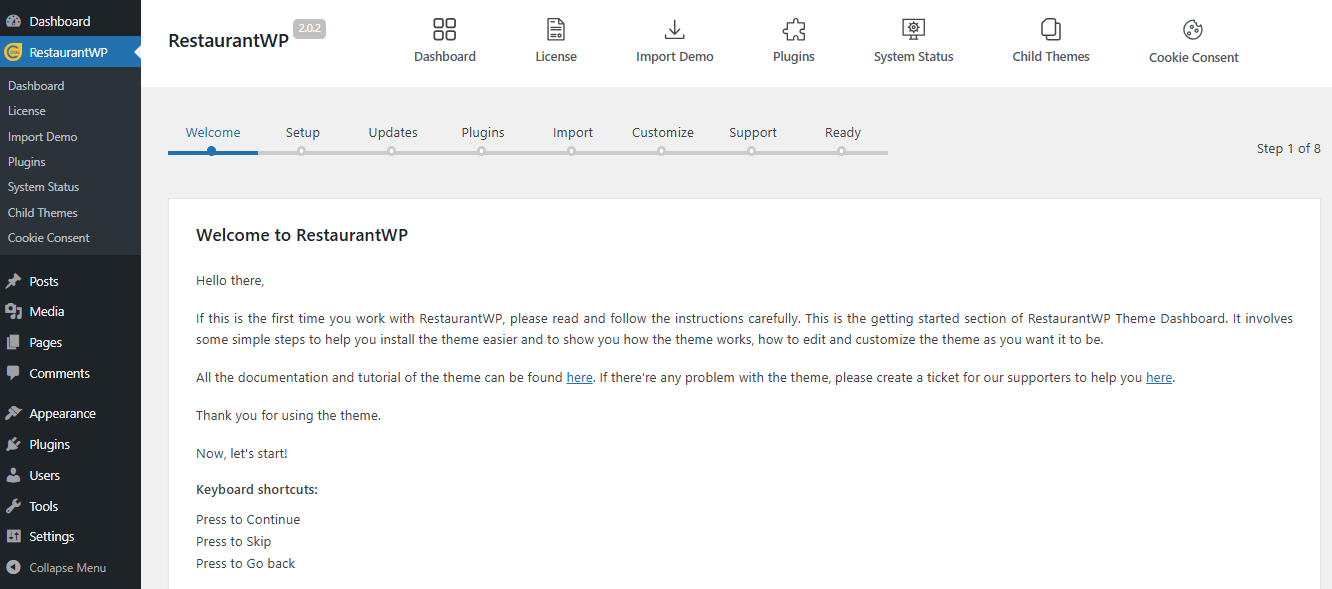
Task: Open the Plugins puzzle piece icon
Action: coord(794,29)
